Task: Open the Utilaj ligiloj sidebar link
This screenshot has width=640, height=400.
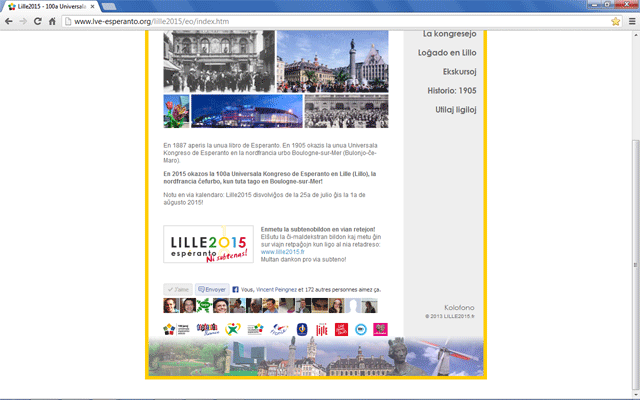Action: coord(456,109)
